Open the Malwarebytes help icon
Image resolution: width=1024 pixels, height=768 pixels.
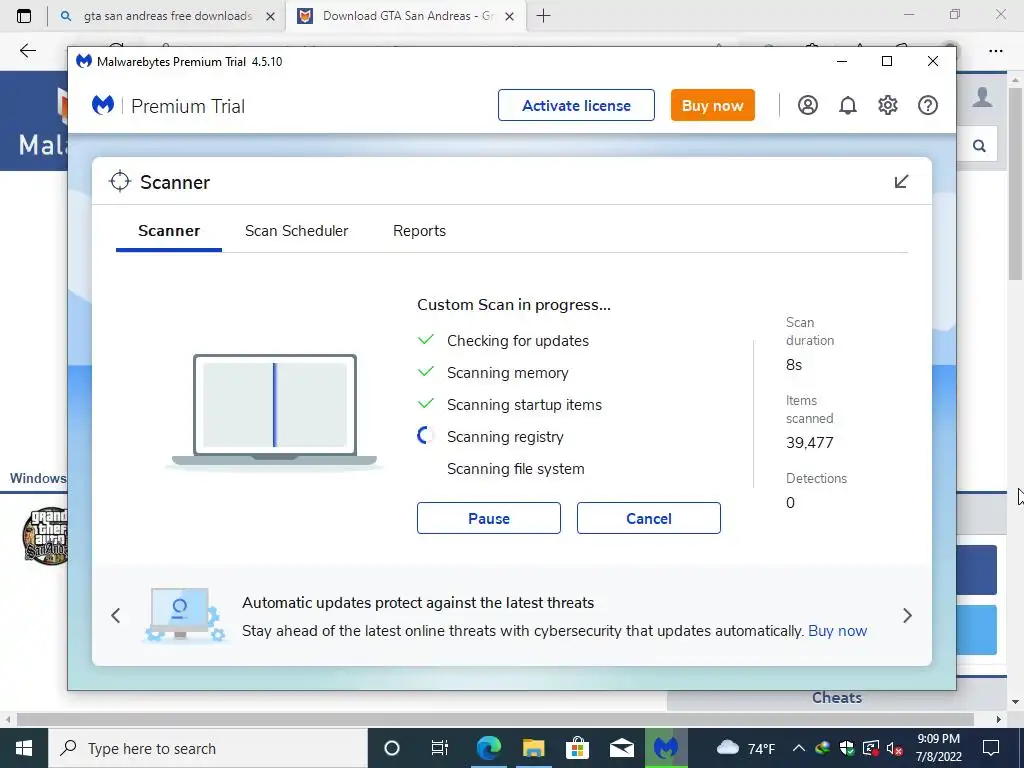point(927,105)
